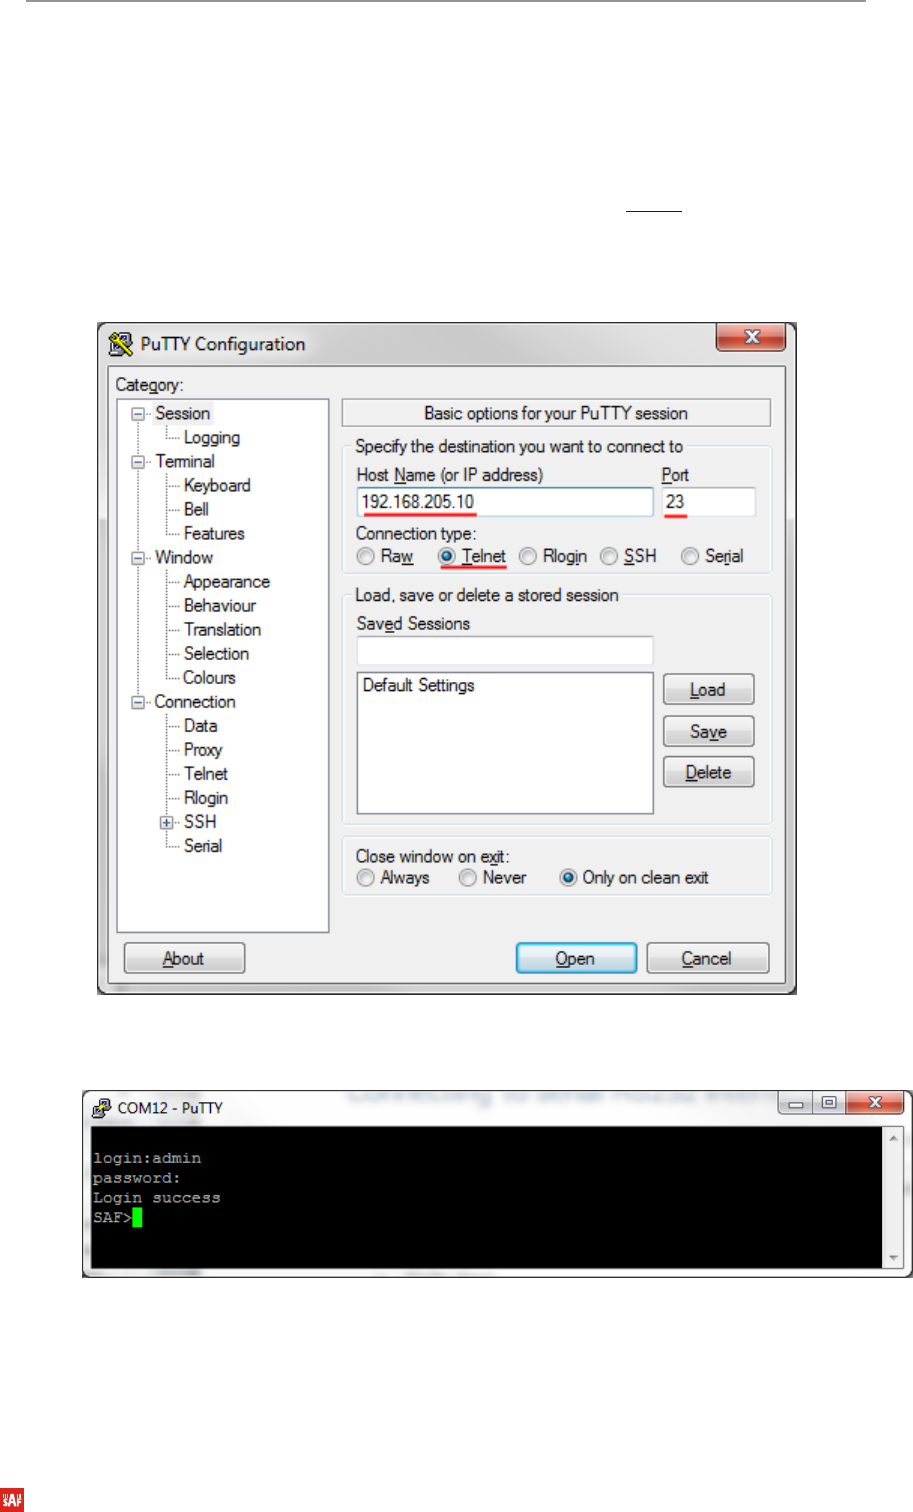Collapse the Session tree node
Screen dimensions: 913x1512
click(x=138, y=414)
